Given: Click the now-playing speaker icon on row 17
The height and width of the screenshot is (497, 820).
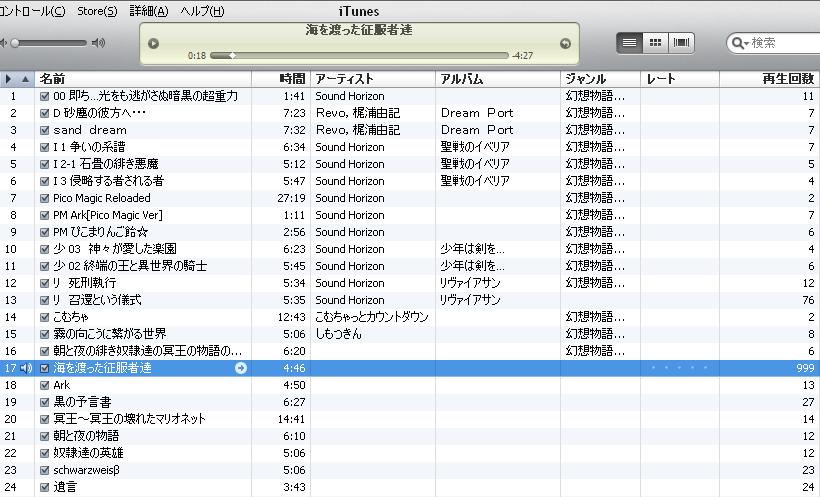Looking at the screenshot, I should tap(26, 368).
